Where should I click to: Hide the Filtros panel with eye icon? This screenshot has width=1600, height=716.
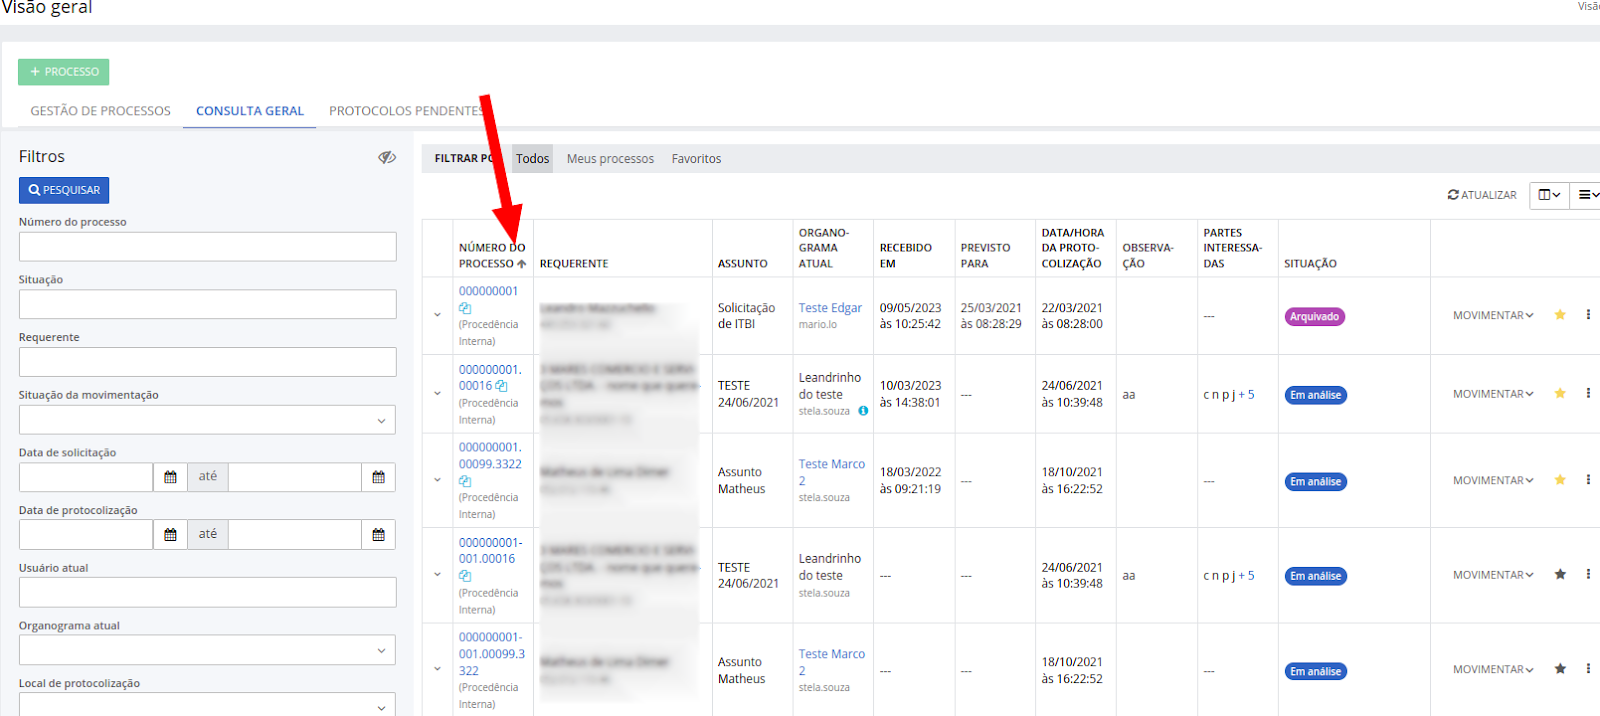coord(387,157)
